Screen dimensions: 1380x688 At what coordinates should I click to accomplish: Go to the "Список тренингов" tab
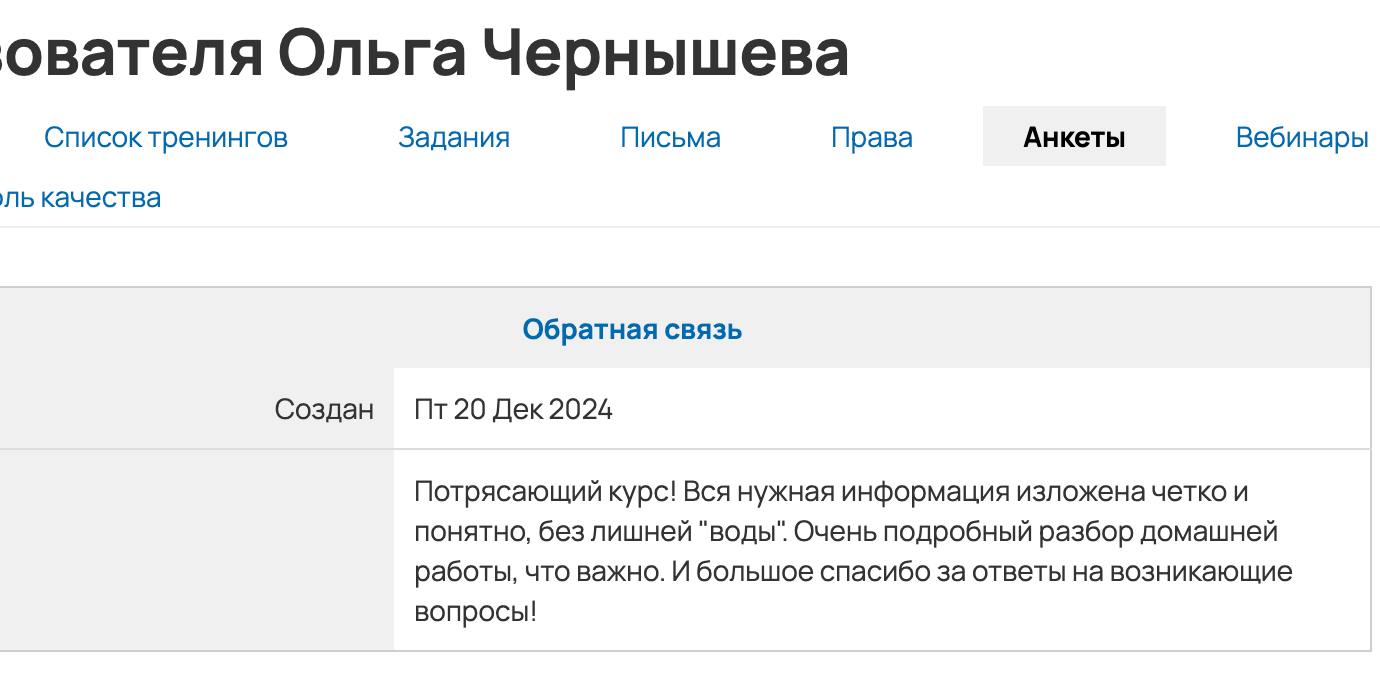coord(165,137)
